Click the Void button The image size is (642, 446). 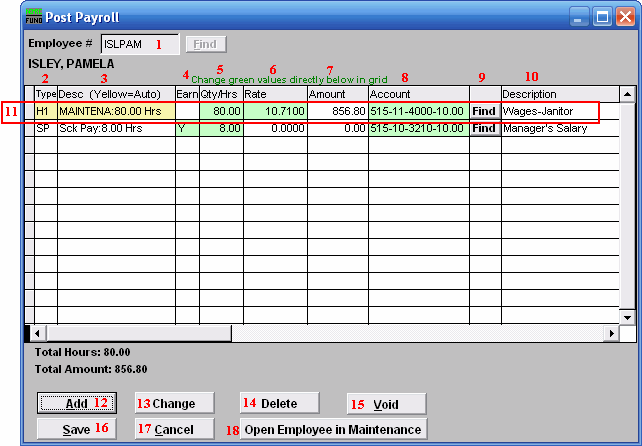tap(386, 404)
